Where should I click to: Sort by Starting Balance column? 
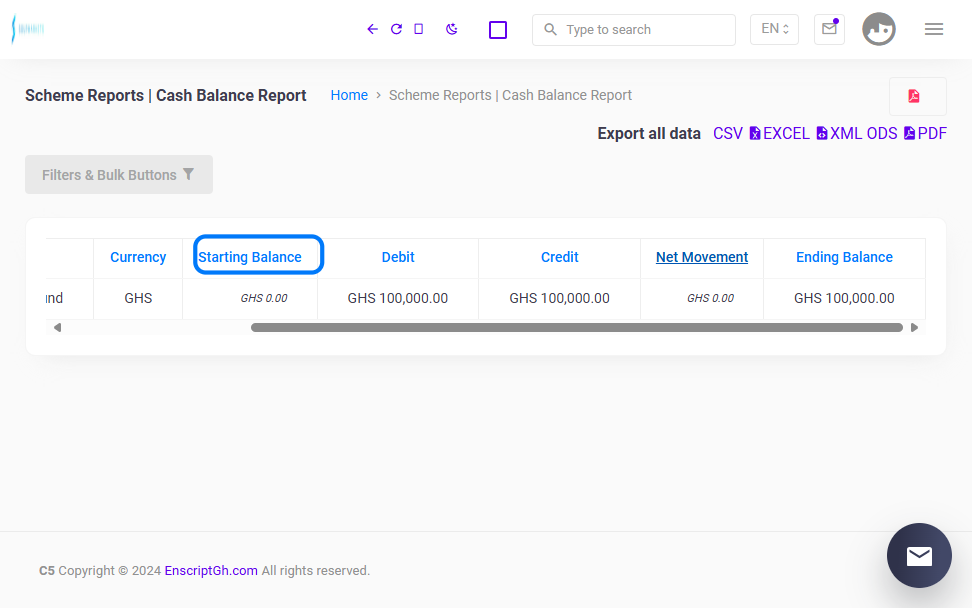[x=250, y=257]
